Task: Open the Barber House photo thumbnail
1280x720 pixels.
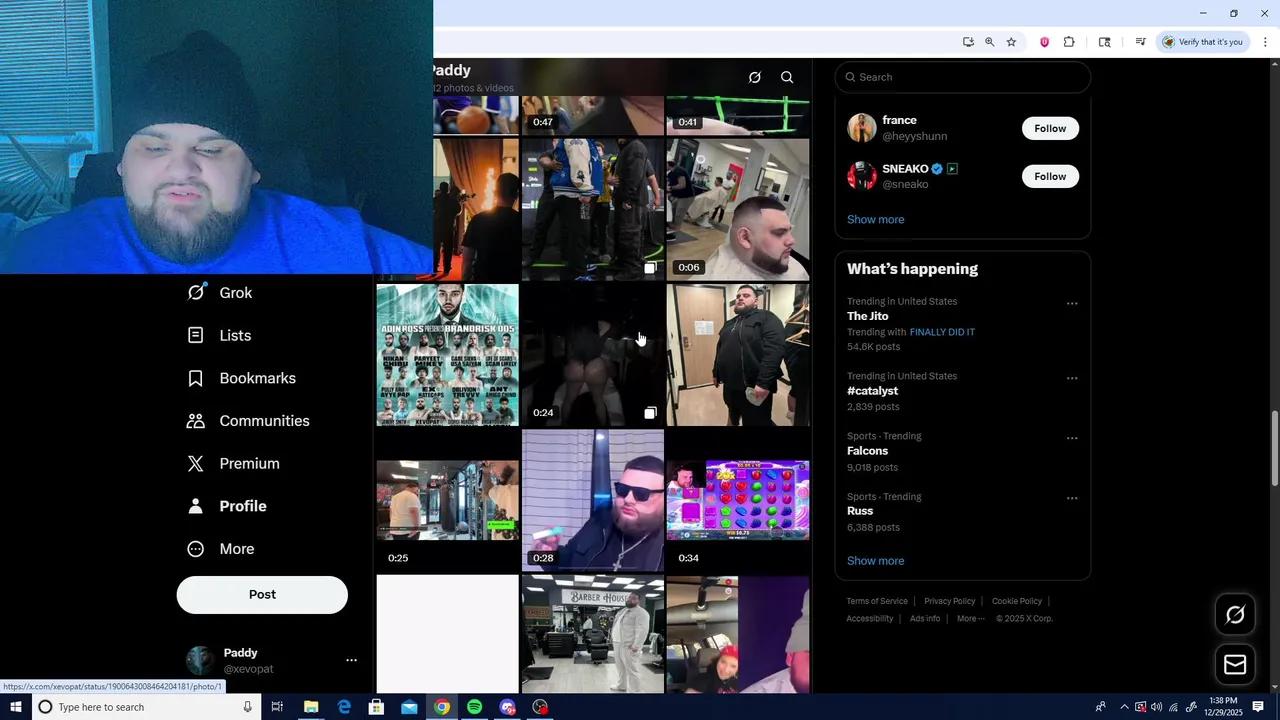Action: (x=592, y=634)
